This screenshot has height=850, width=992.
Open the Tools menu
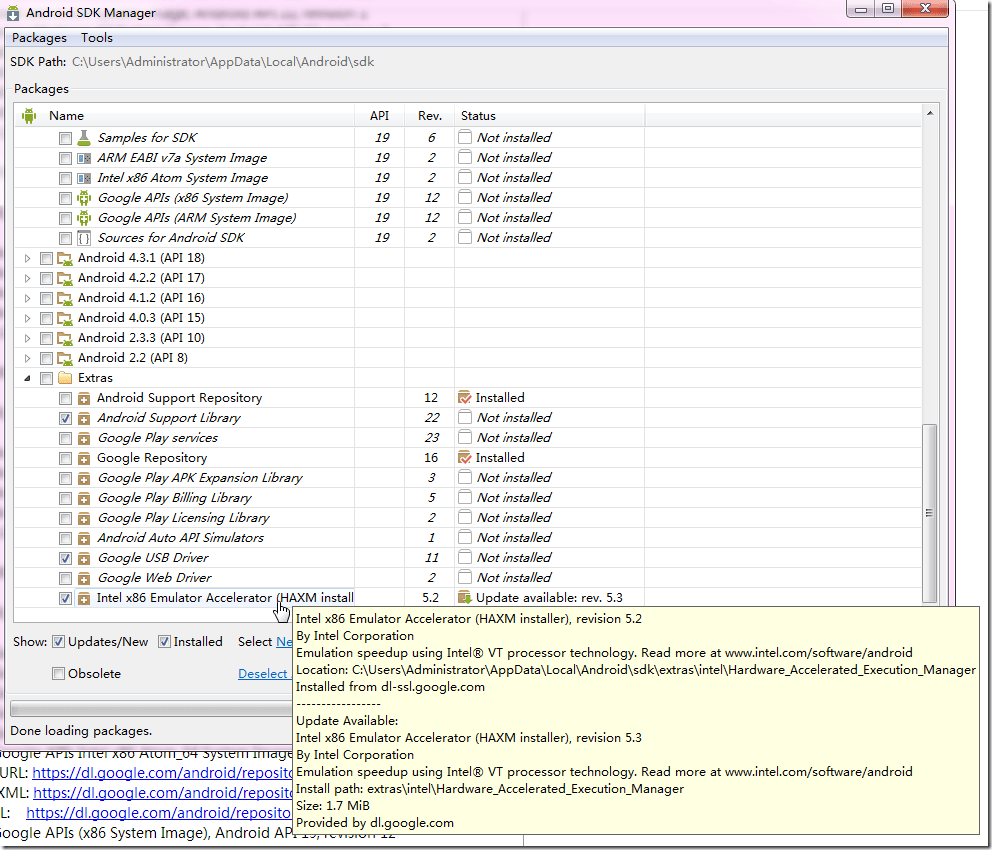tap(97, 38)
